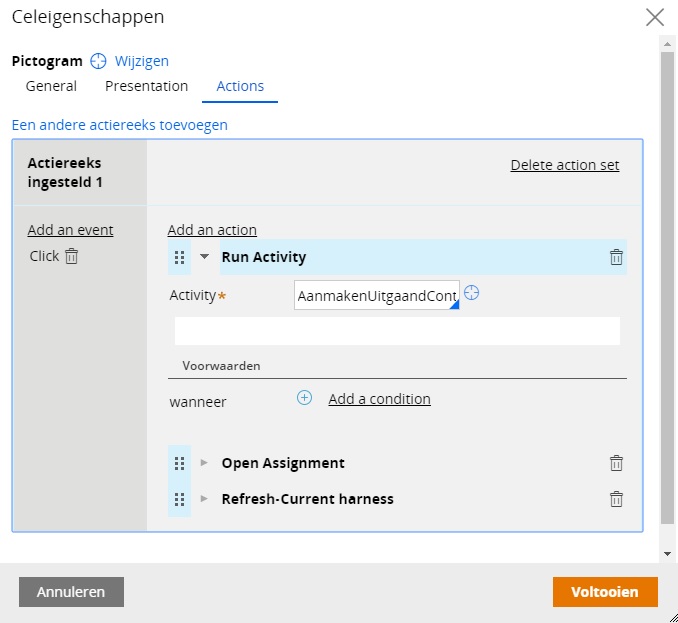Click the Voltooien button
The height and width of the screenshot is (623, 678).
tap(605, 592)
